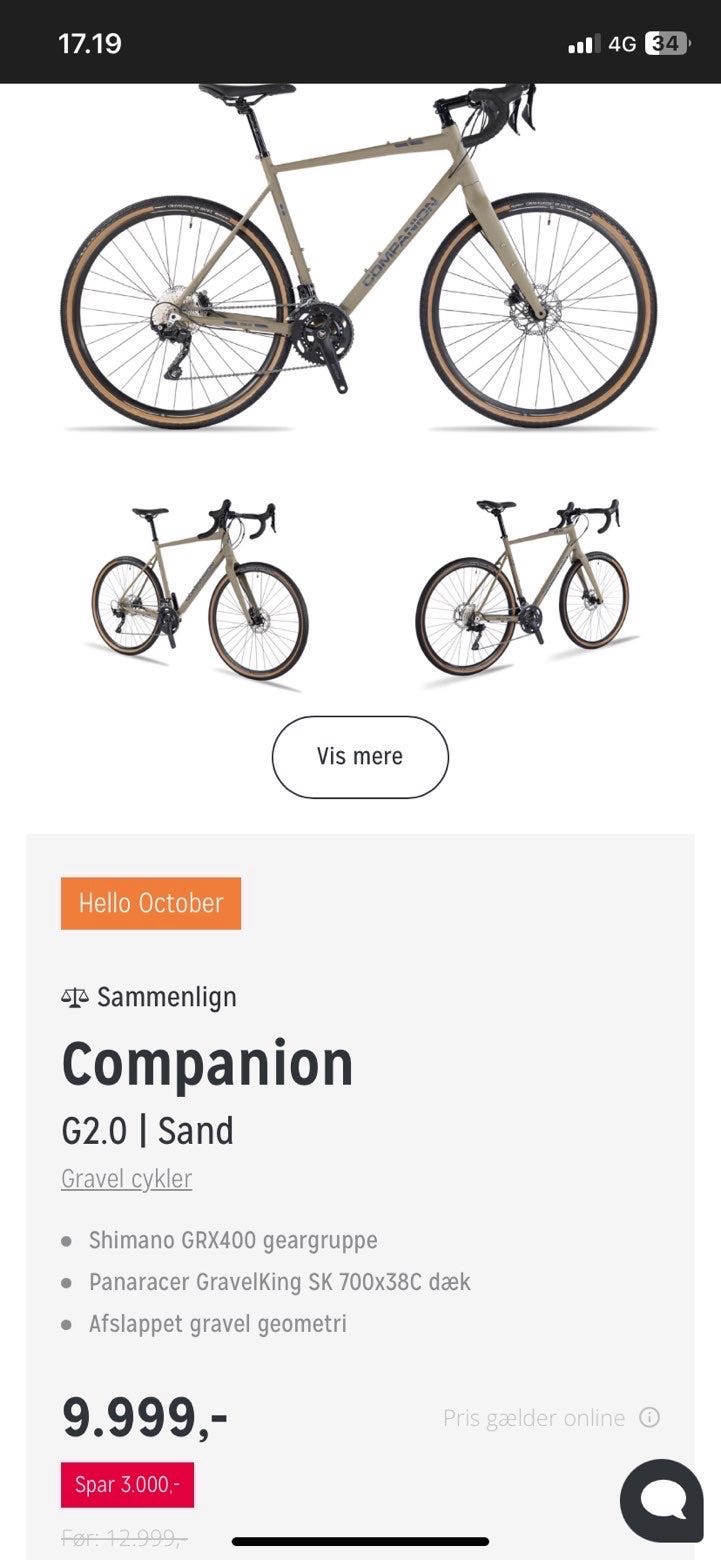Tap the clock time in status bar
Screen dimensions: 721x1560
90,44
